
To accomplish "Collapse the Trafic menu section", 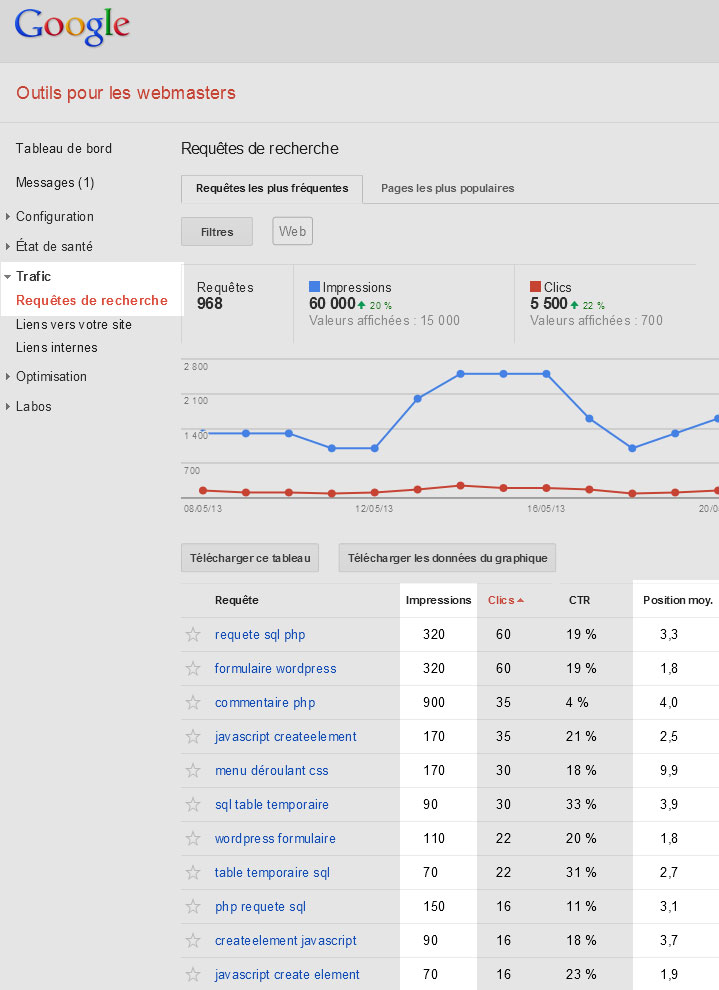I will pyautogui.click(x=8, y=277).
